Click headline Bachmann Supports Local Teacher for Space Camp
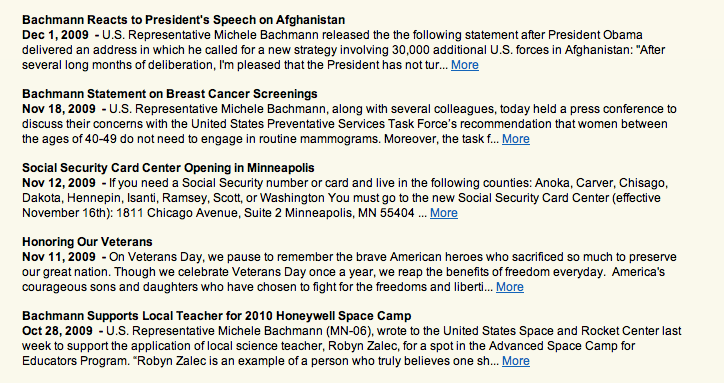The width and height of the screenshot is (724, 383). pos(217,316)
